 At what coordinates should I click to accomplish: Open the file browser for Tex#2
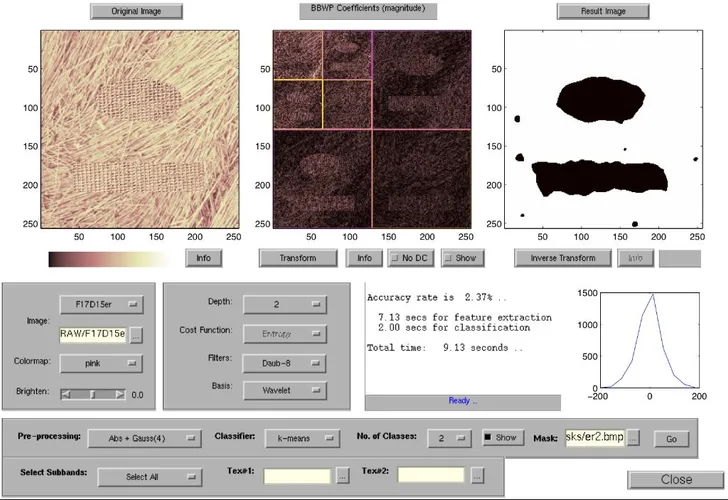coord(478,476)
